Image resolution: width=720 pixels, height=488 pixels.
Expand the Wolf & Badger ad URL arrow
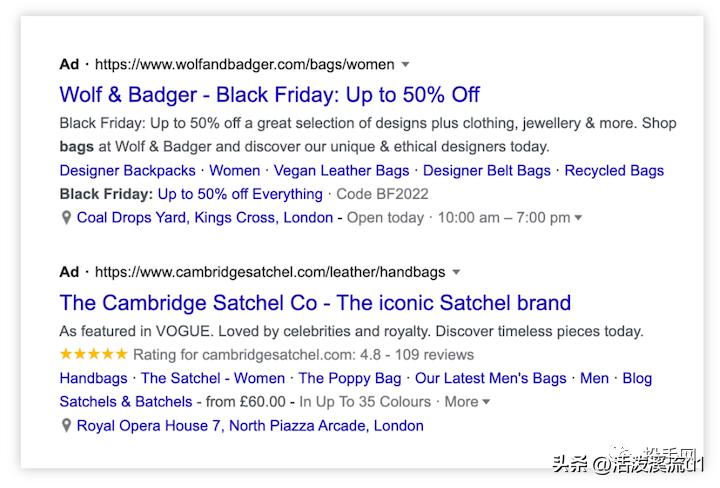(x=405, y=64)
